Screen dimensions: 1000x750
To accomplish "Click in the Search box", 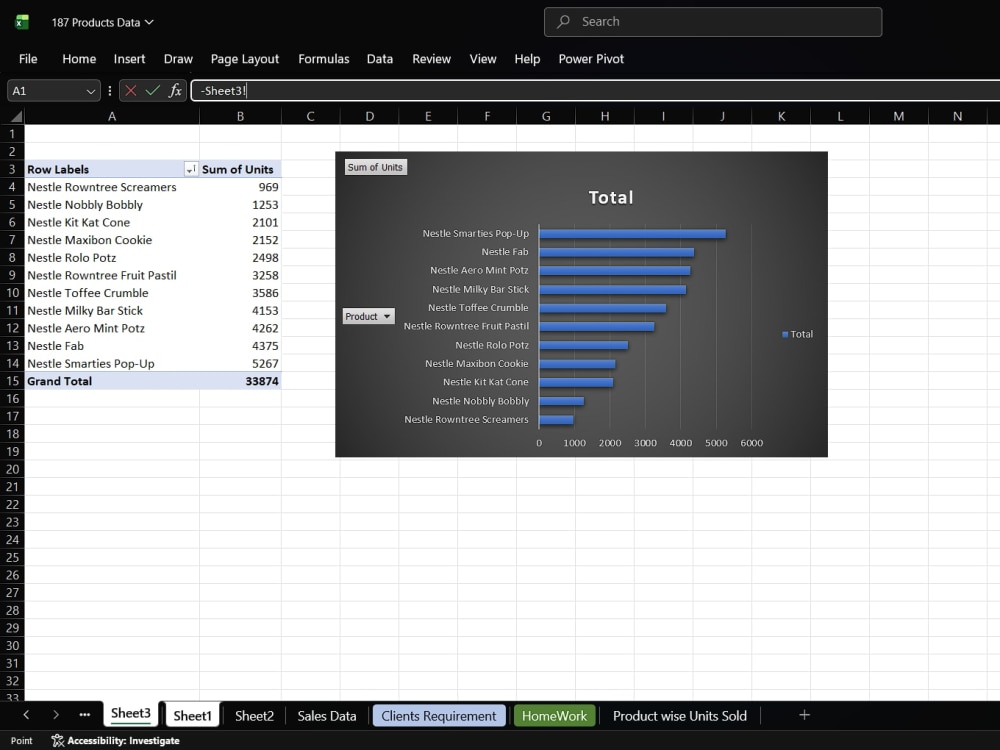I will 712,22.
